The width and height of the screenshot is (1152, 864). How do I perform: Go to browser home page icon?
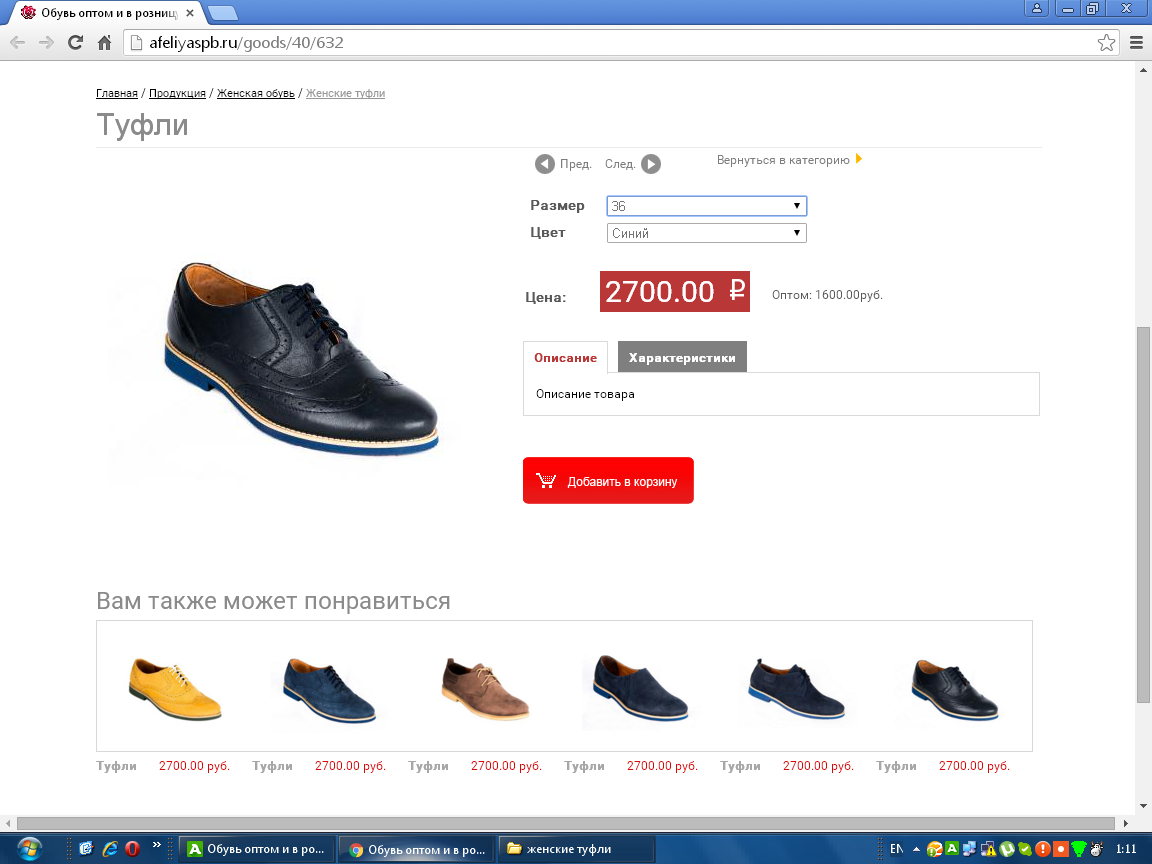(104, 42)
